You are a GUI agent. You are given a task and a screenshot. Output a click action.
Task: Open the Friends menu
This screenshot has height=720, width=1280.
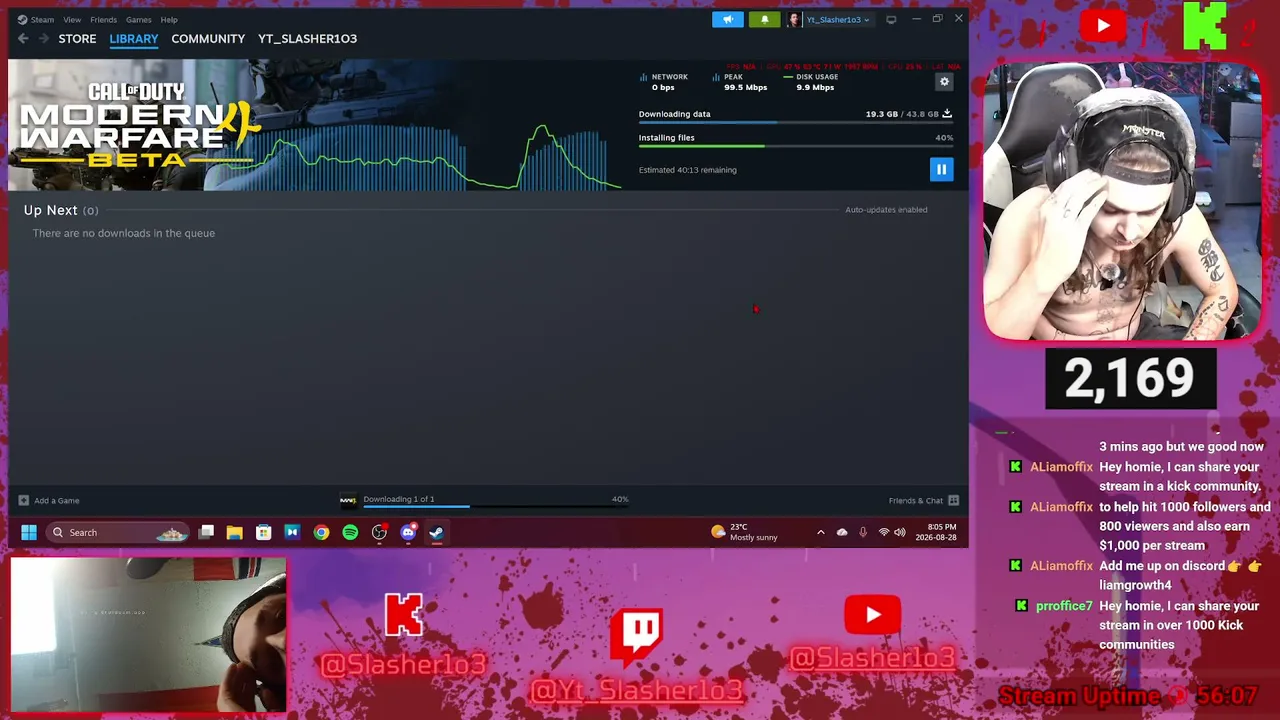pos(103,19)
